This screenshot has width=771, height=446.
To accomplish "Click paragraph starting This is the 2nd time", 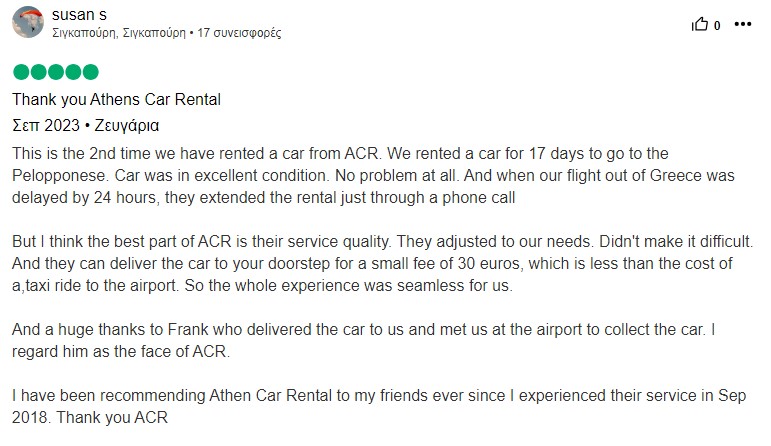I will coord(373,176).
